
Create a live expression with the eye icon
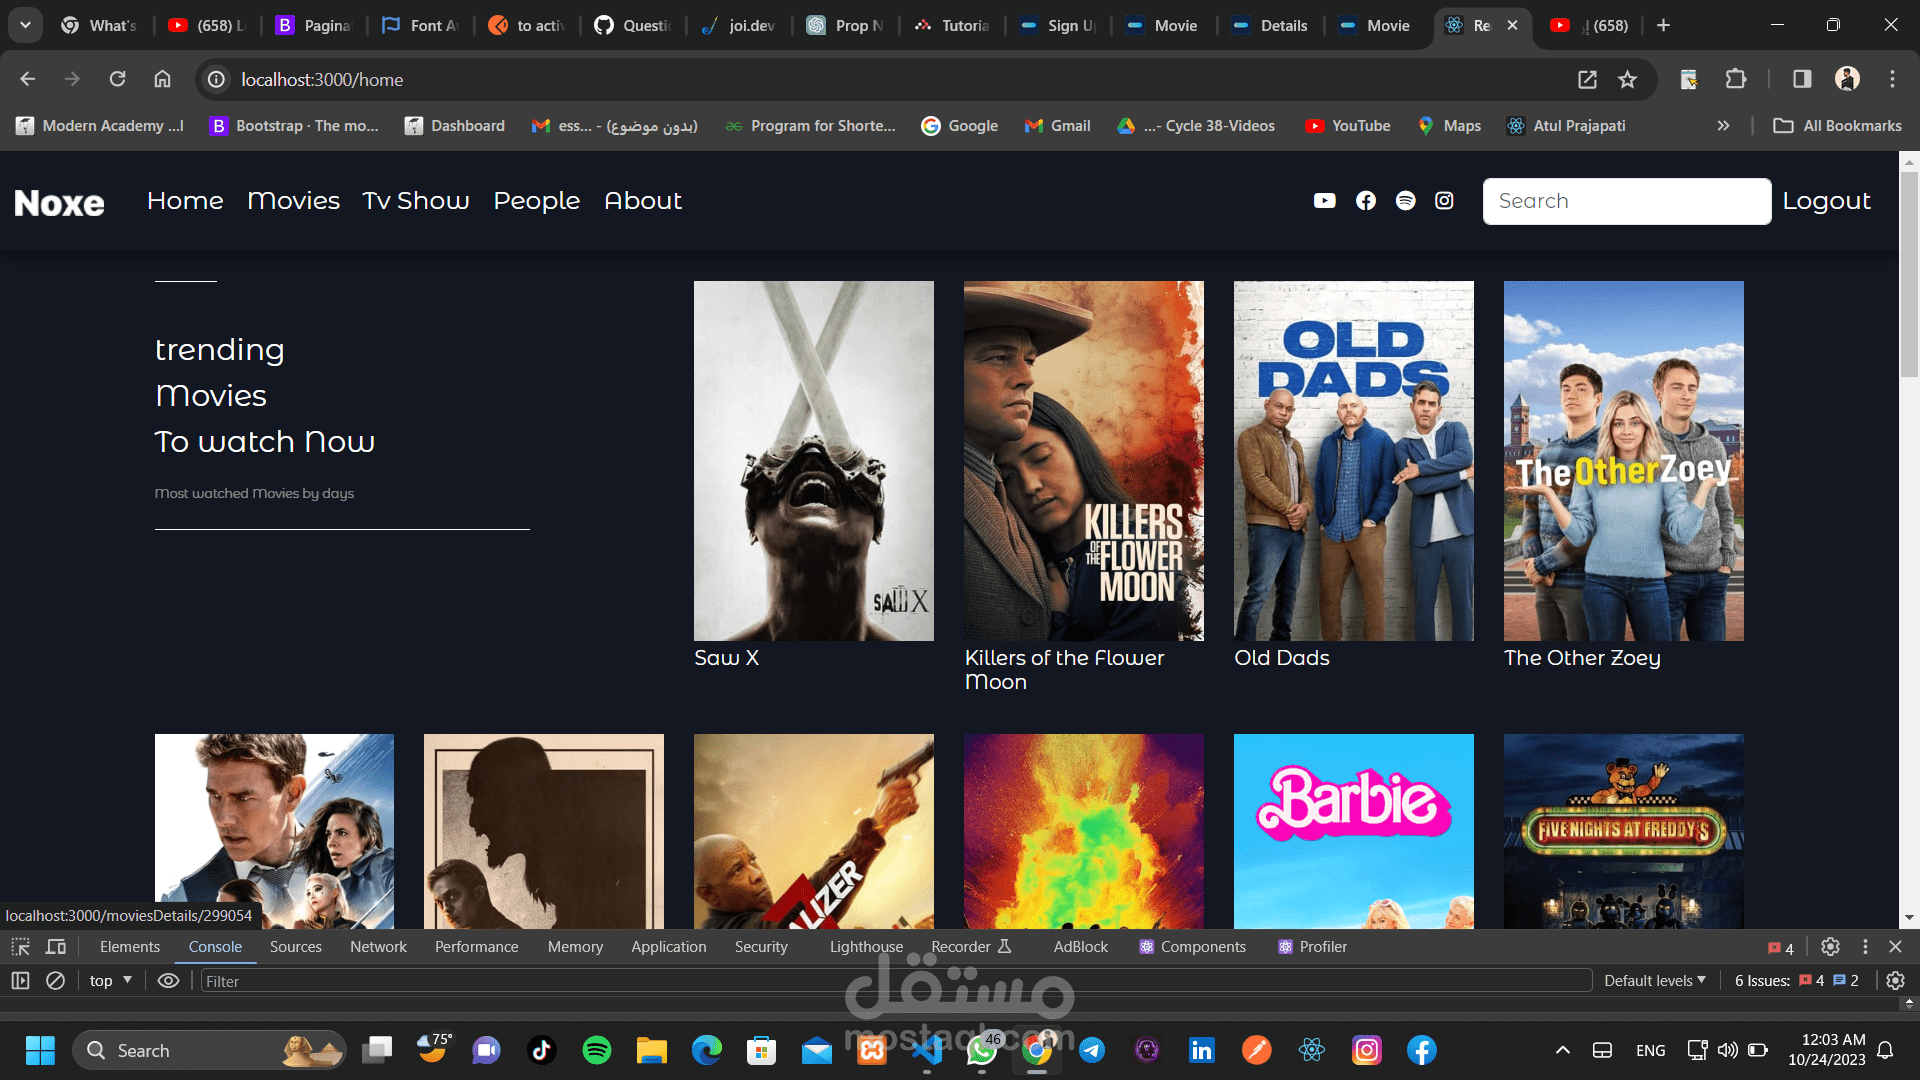pos(168,981)
